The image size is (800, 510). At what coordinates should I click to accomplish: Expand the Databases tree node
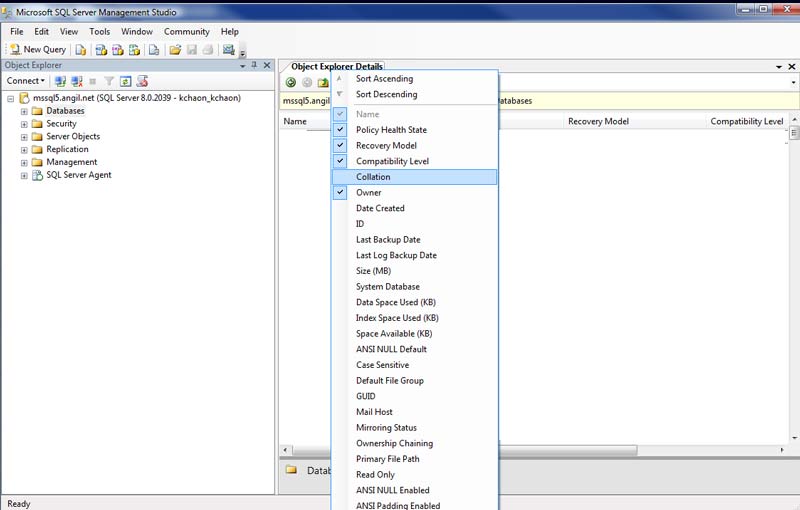click(24, 111)
